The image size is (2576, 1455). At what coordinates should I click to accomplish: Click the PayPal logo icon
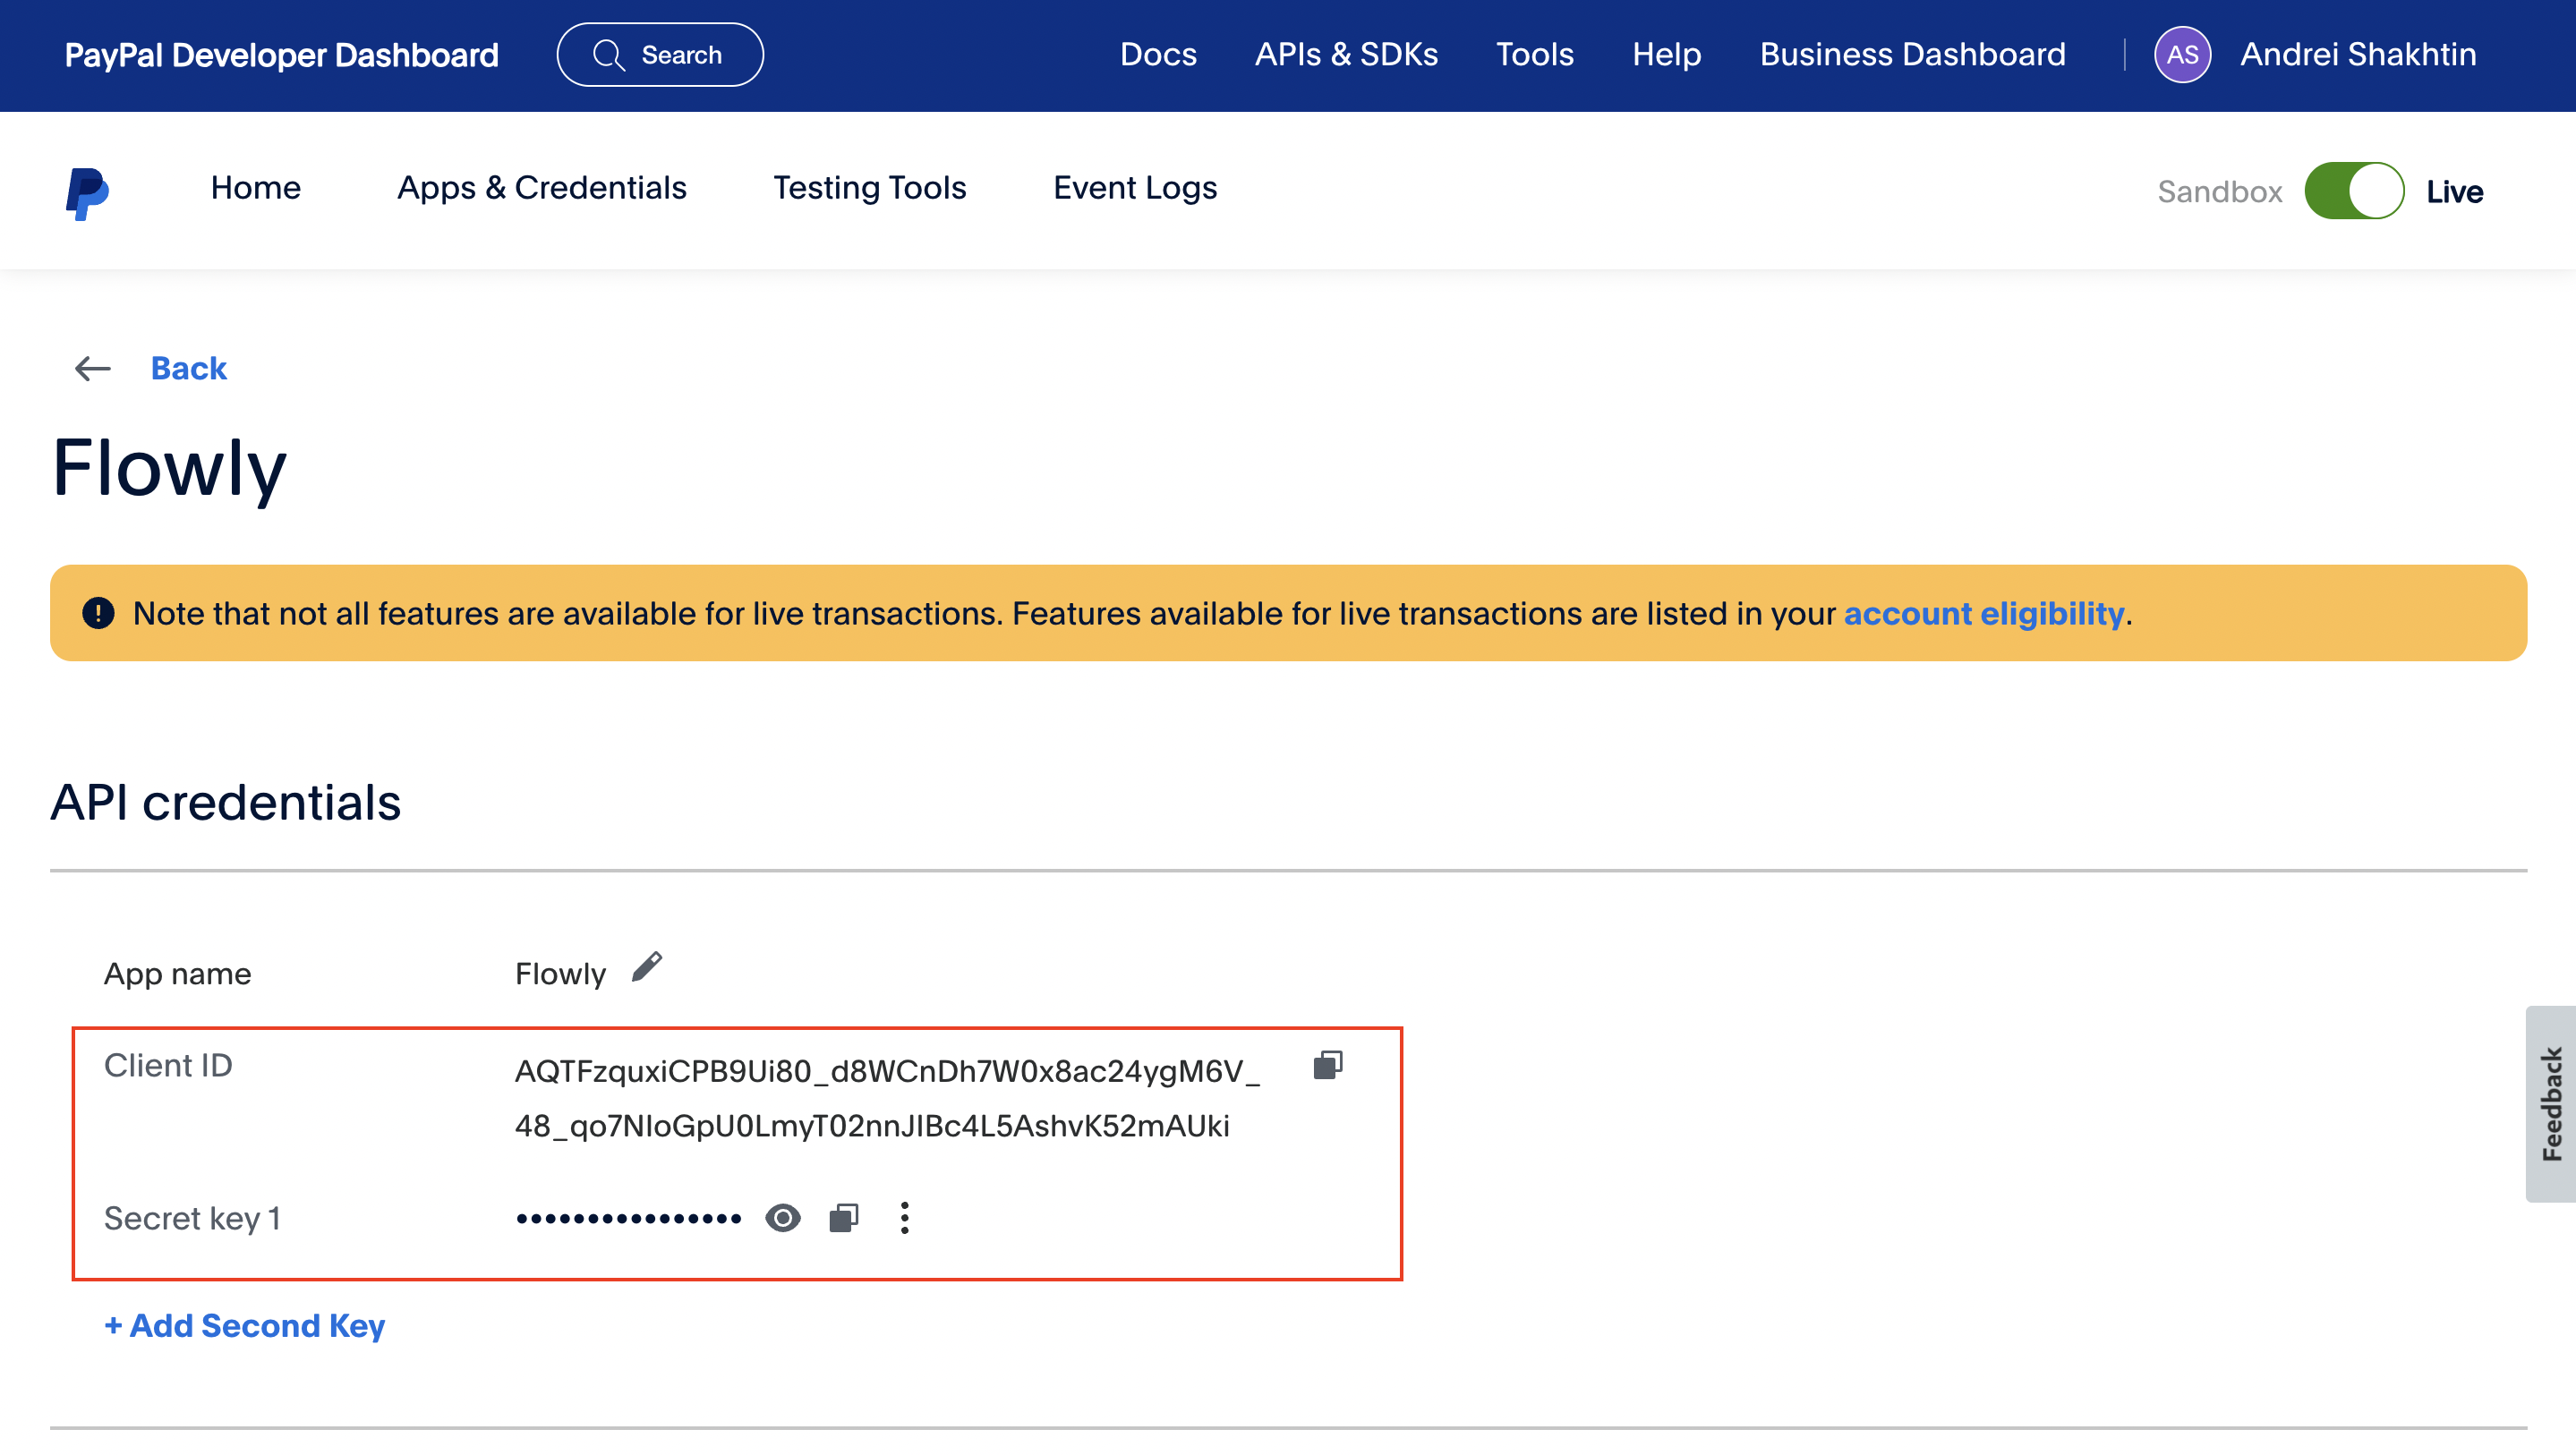(87, 192)
